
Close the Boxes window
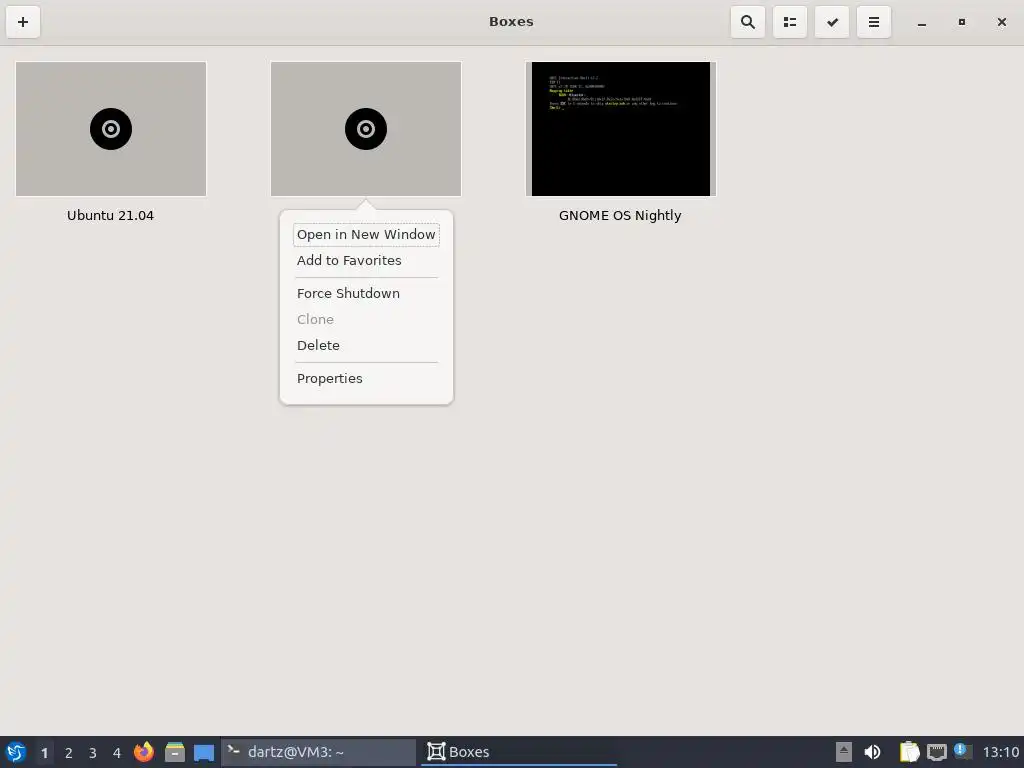click(x=1001, y=22)
